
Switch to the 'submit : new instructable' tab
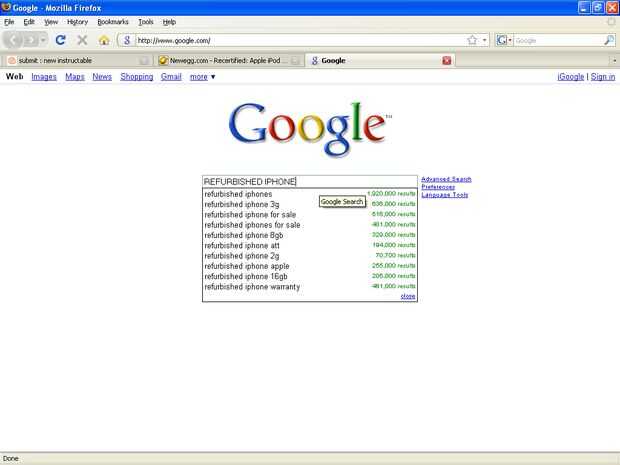78,60
